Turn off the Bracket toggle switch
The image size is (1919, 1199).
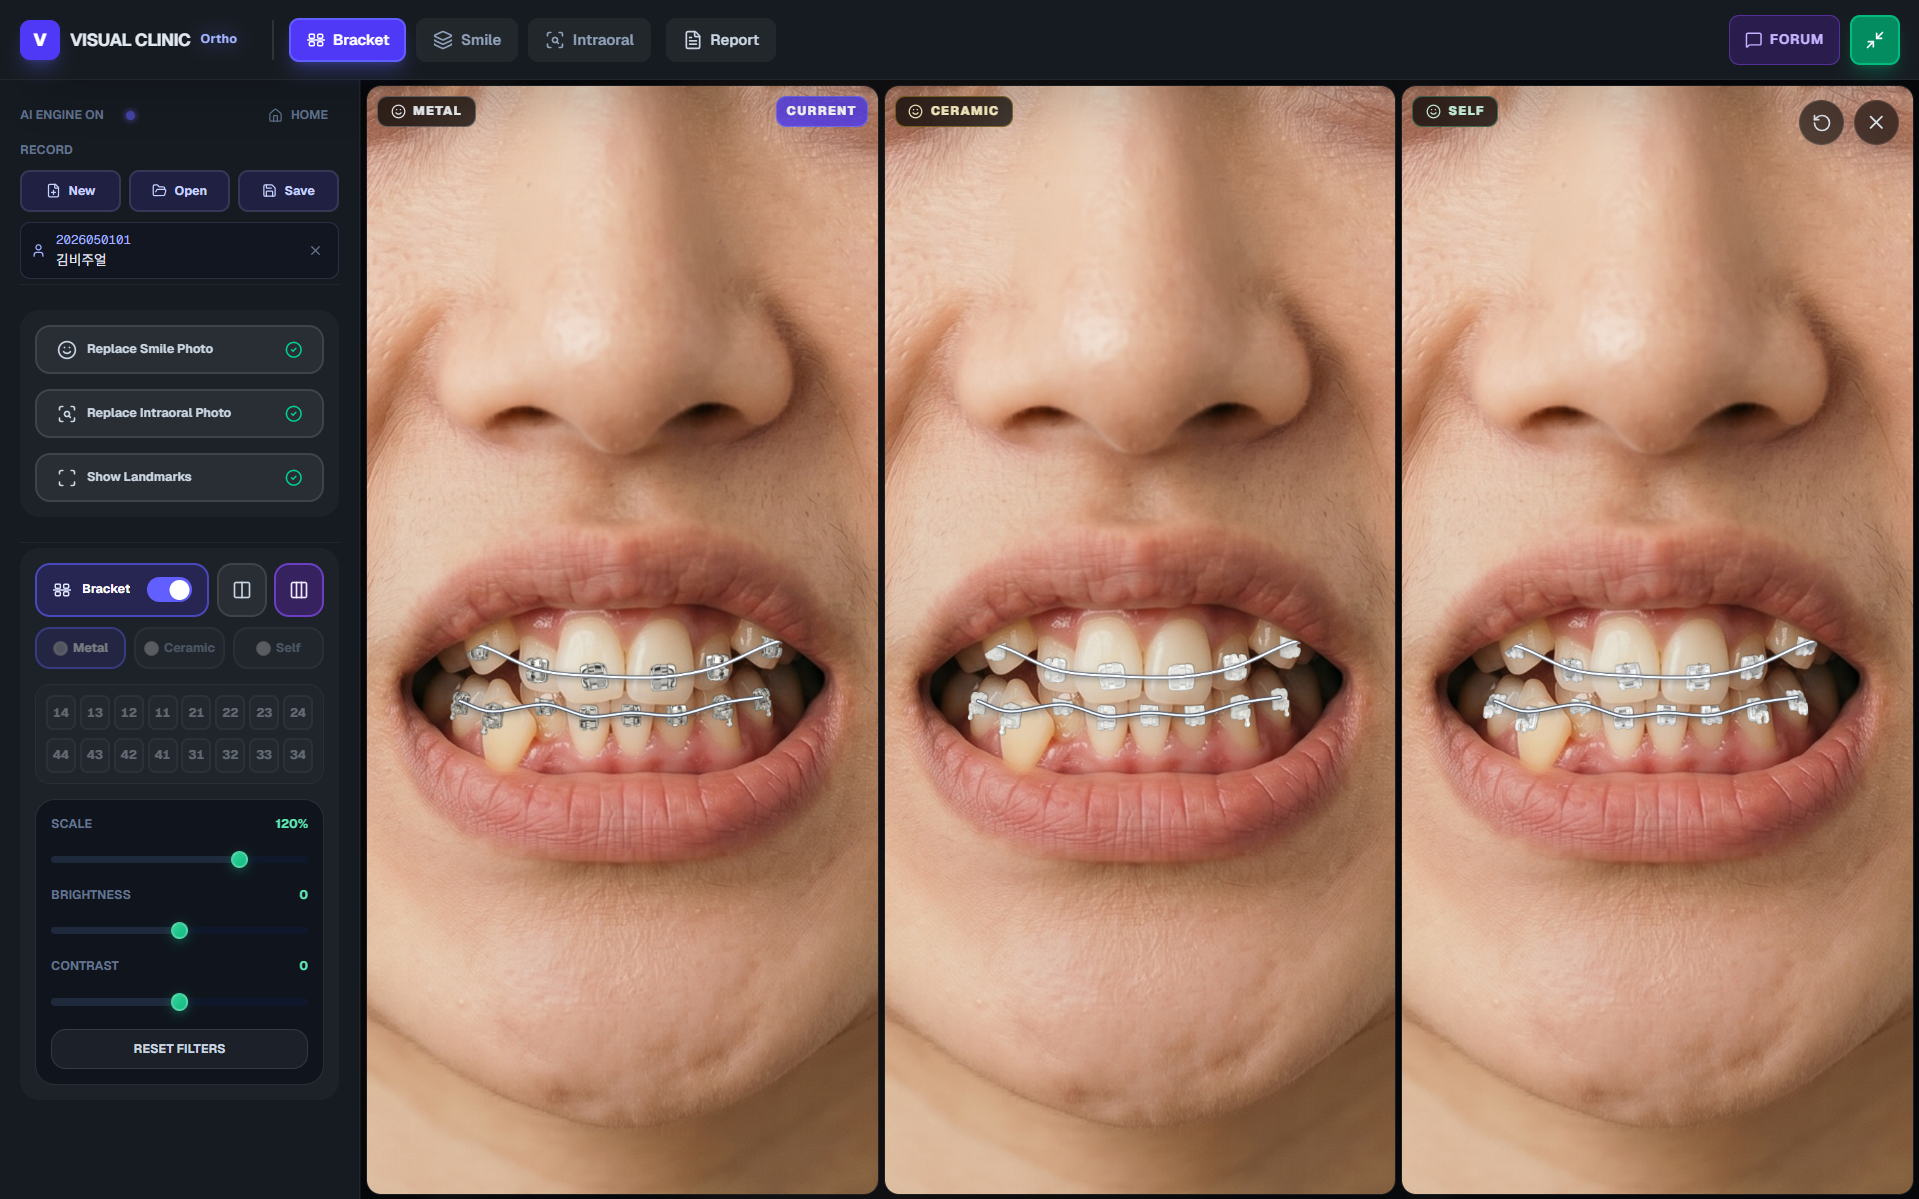point(169,590)
